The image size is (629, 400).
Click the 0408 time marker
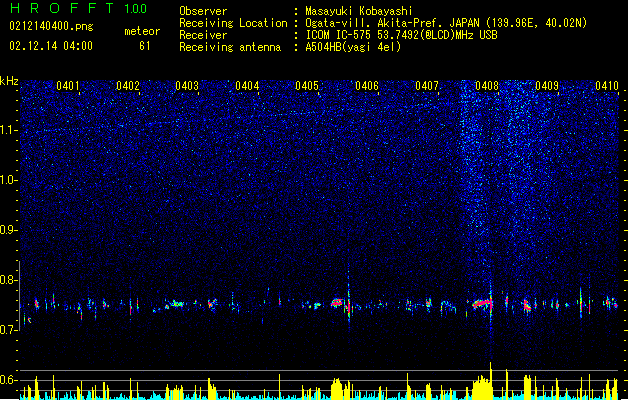coord(487,86)
